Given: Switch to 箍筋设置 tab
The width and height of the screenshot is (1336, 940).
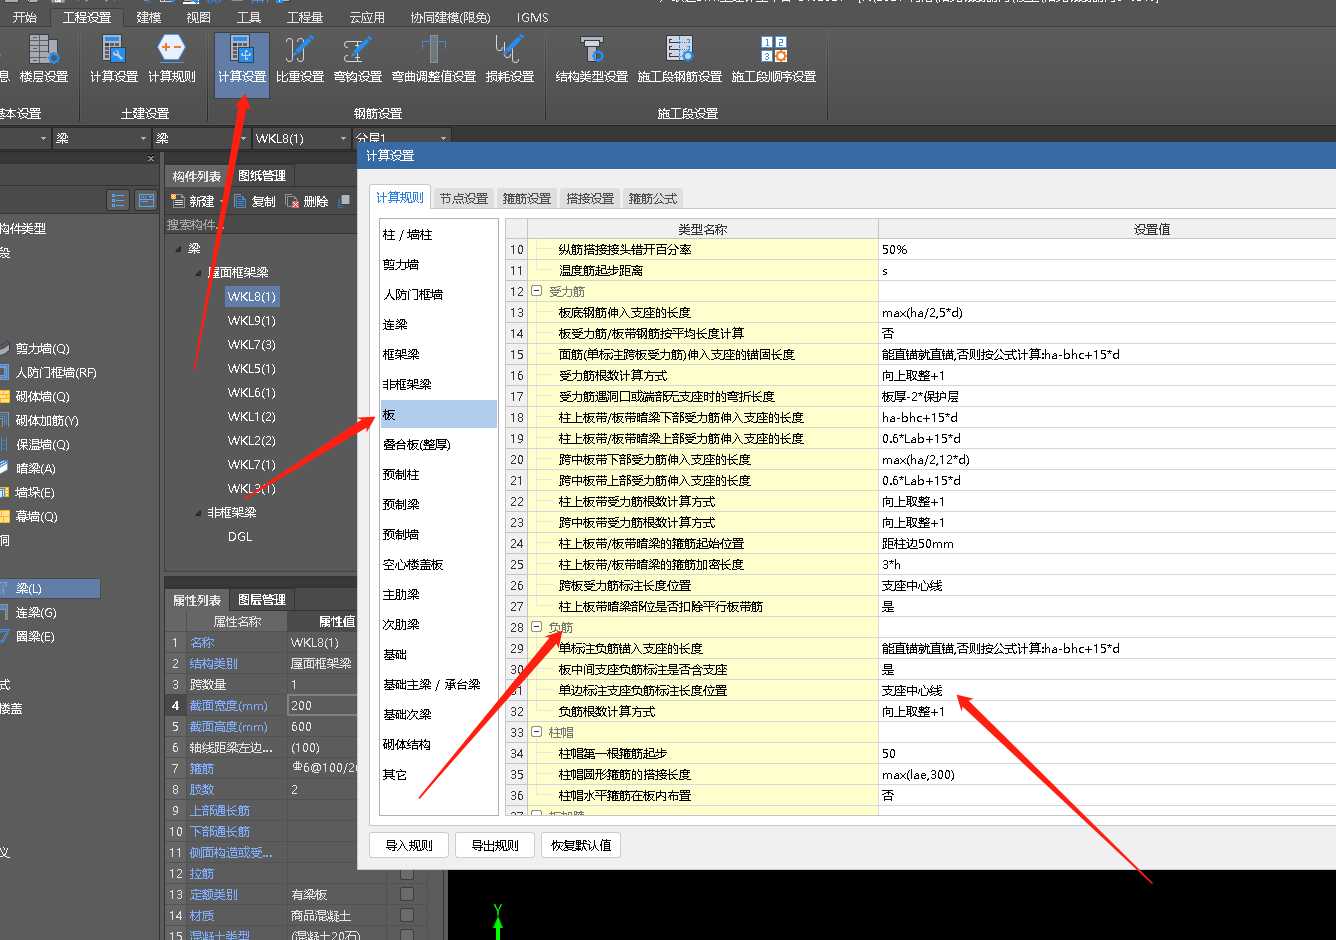Looking at the screenshot, I should (527, 199).
